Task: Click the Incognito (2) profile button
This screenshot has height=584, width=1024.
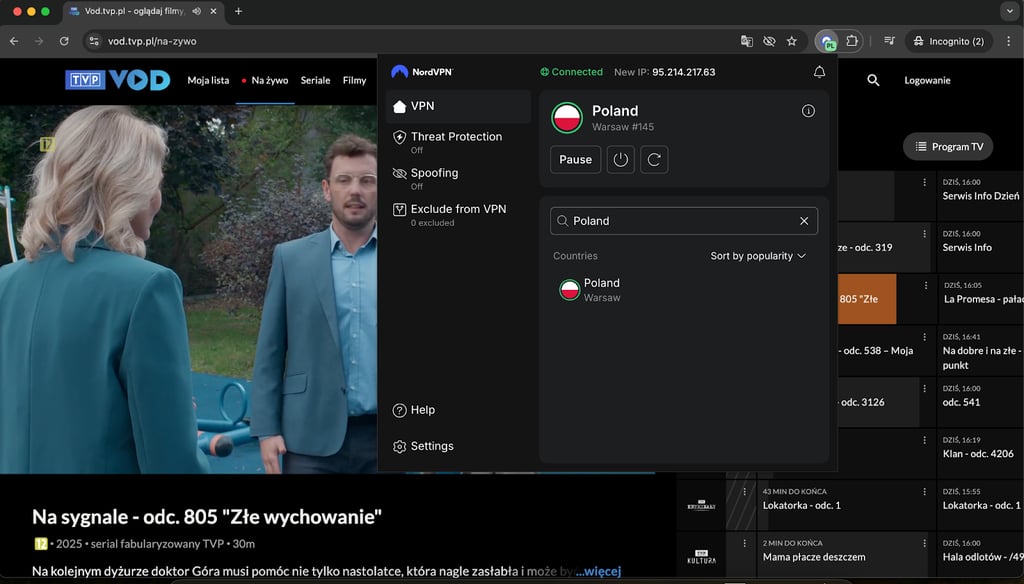Action: click(949, 41)
